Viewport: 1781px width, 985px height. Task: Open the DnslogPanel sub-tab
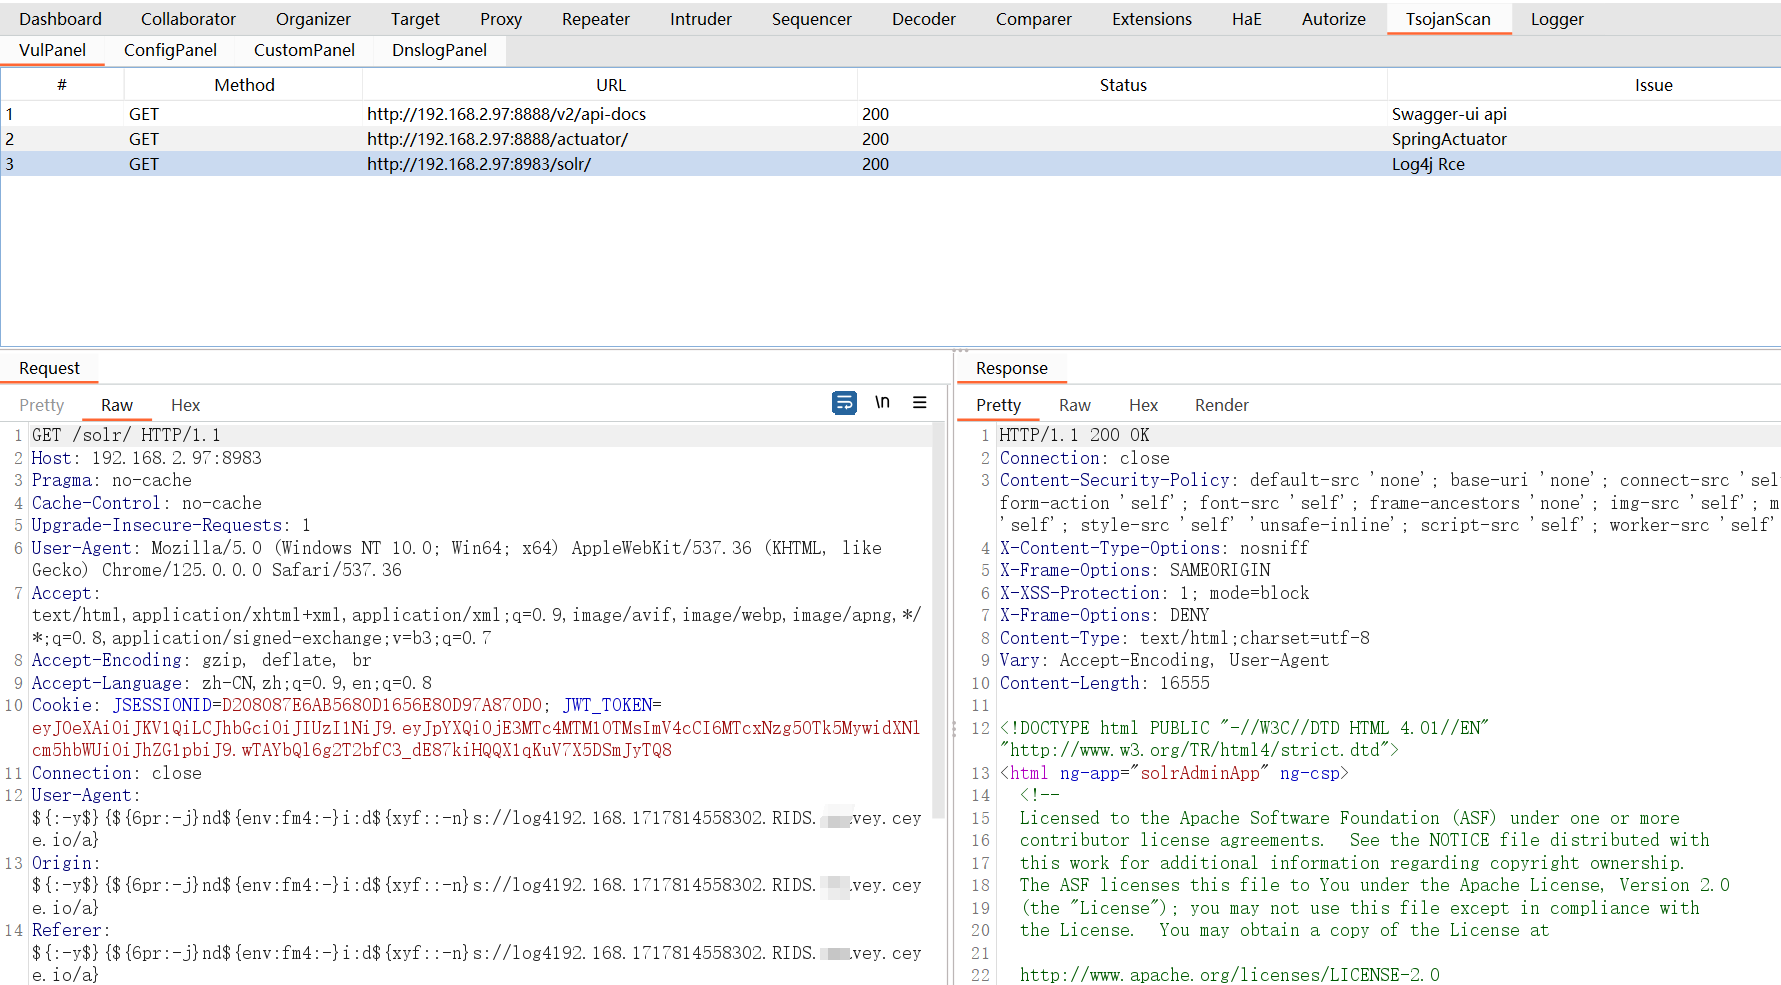tap(439, 50)
